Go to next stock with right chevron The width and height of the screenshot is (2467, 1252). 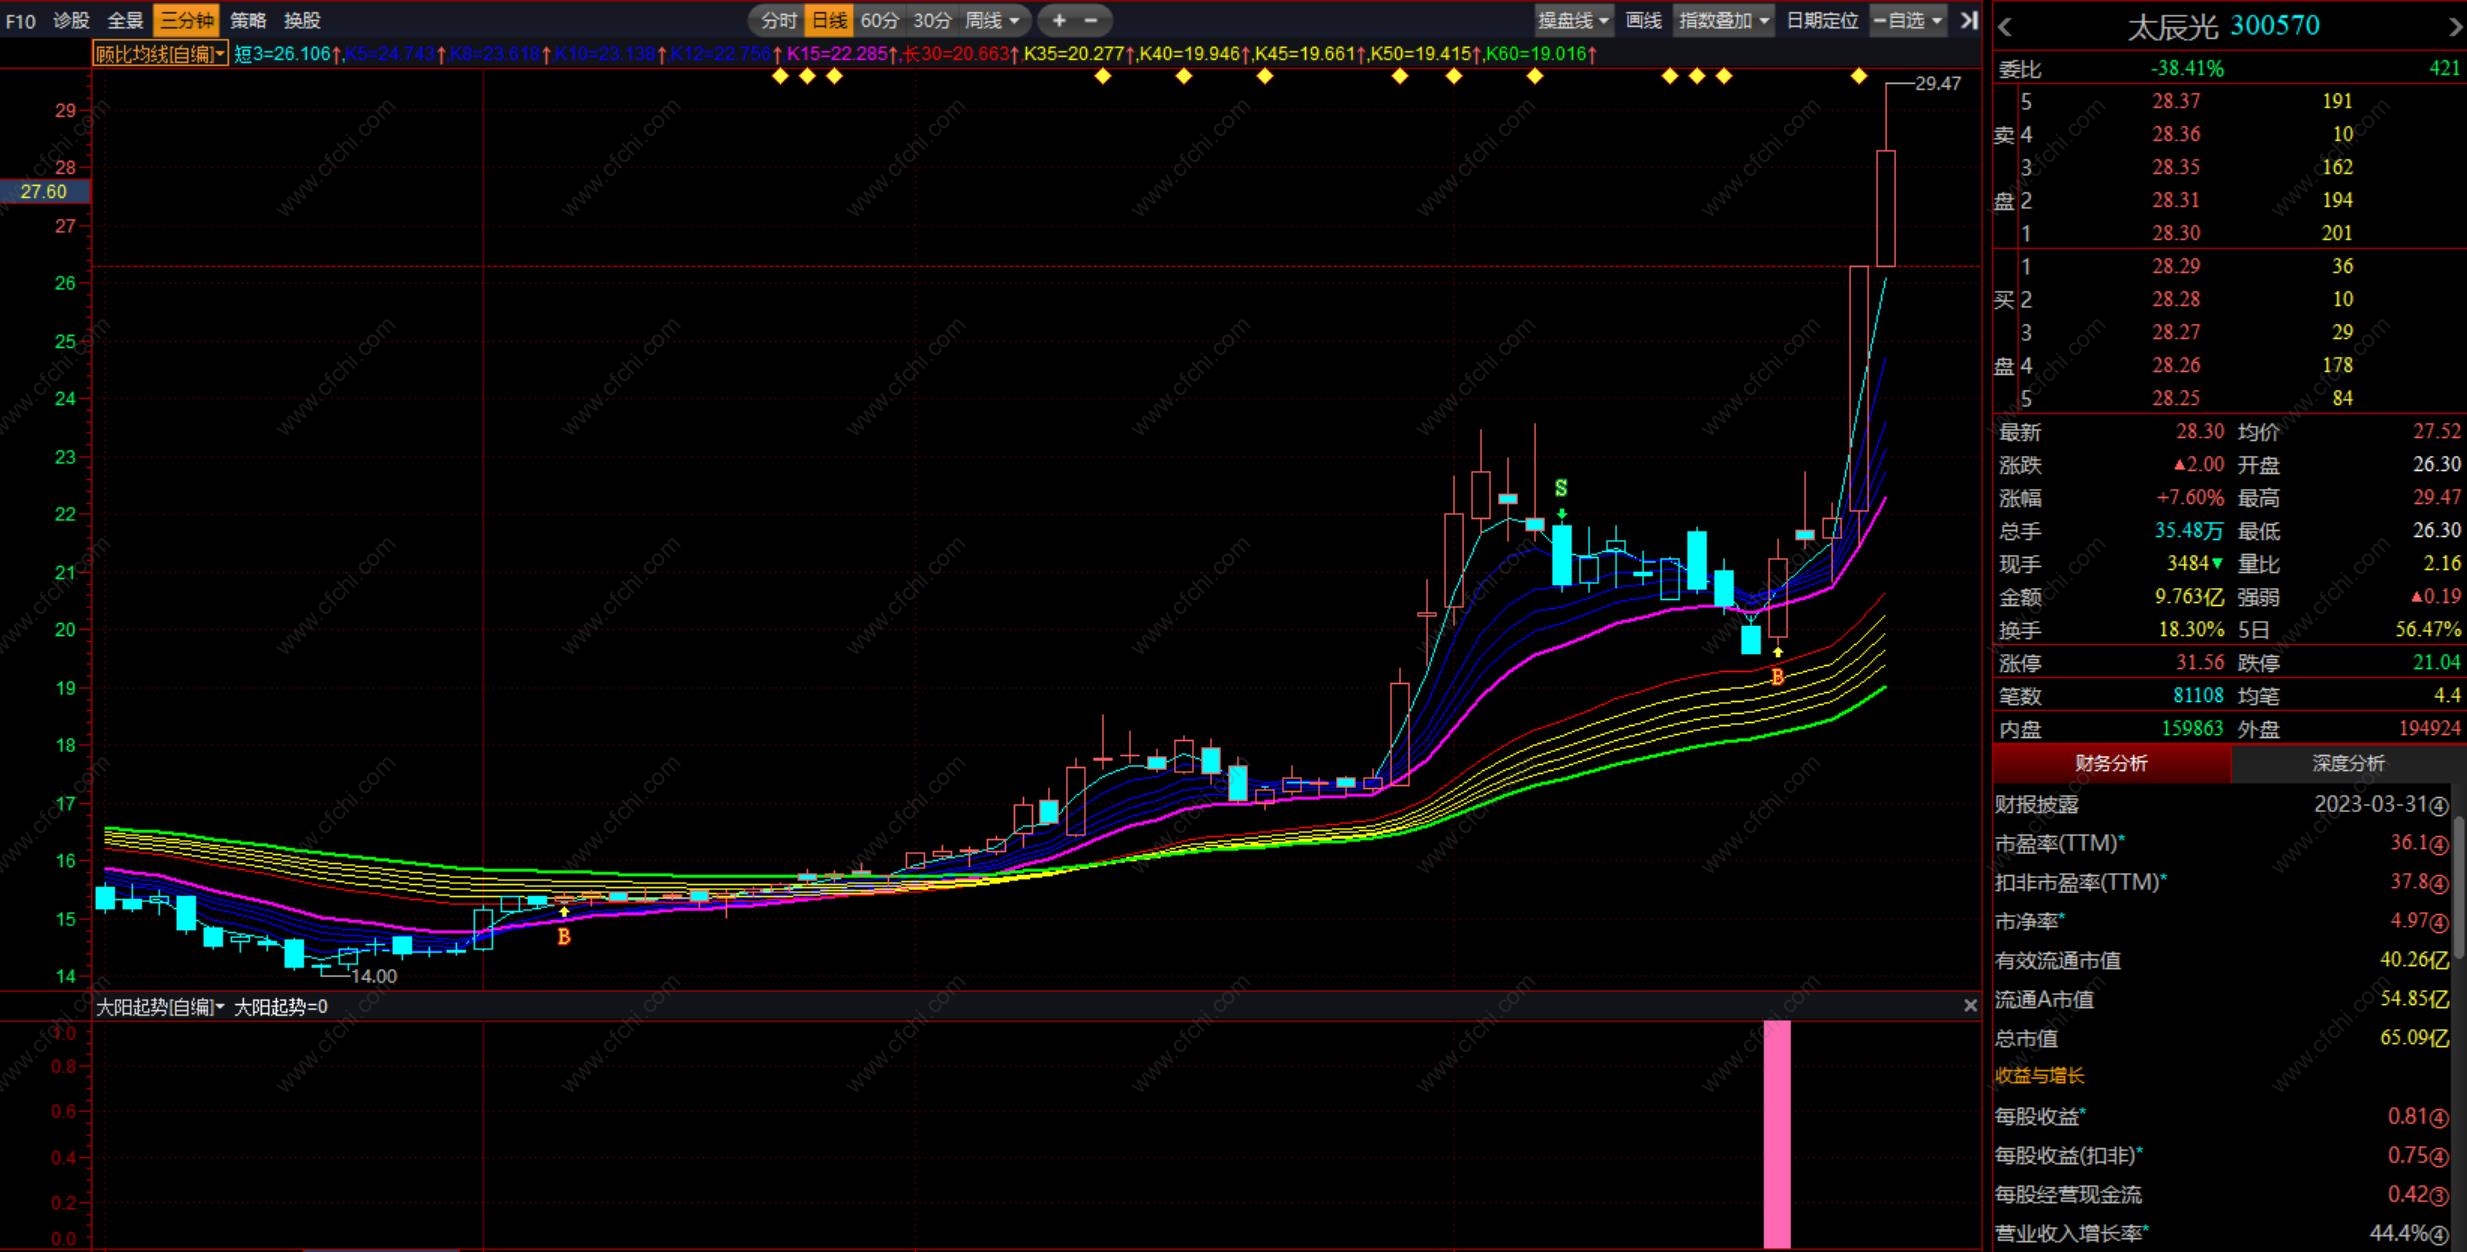(x=2455, y=27)
